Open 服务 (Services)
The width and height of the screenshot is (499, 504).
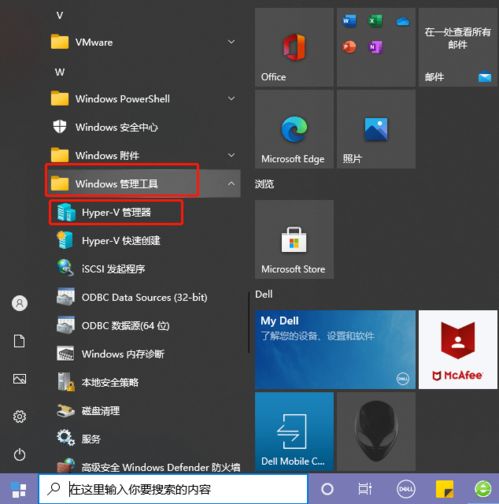[144, 439]
